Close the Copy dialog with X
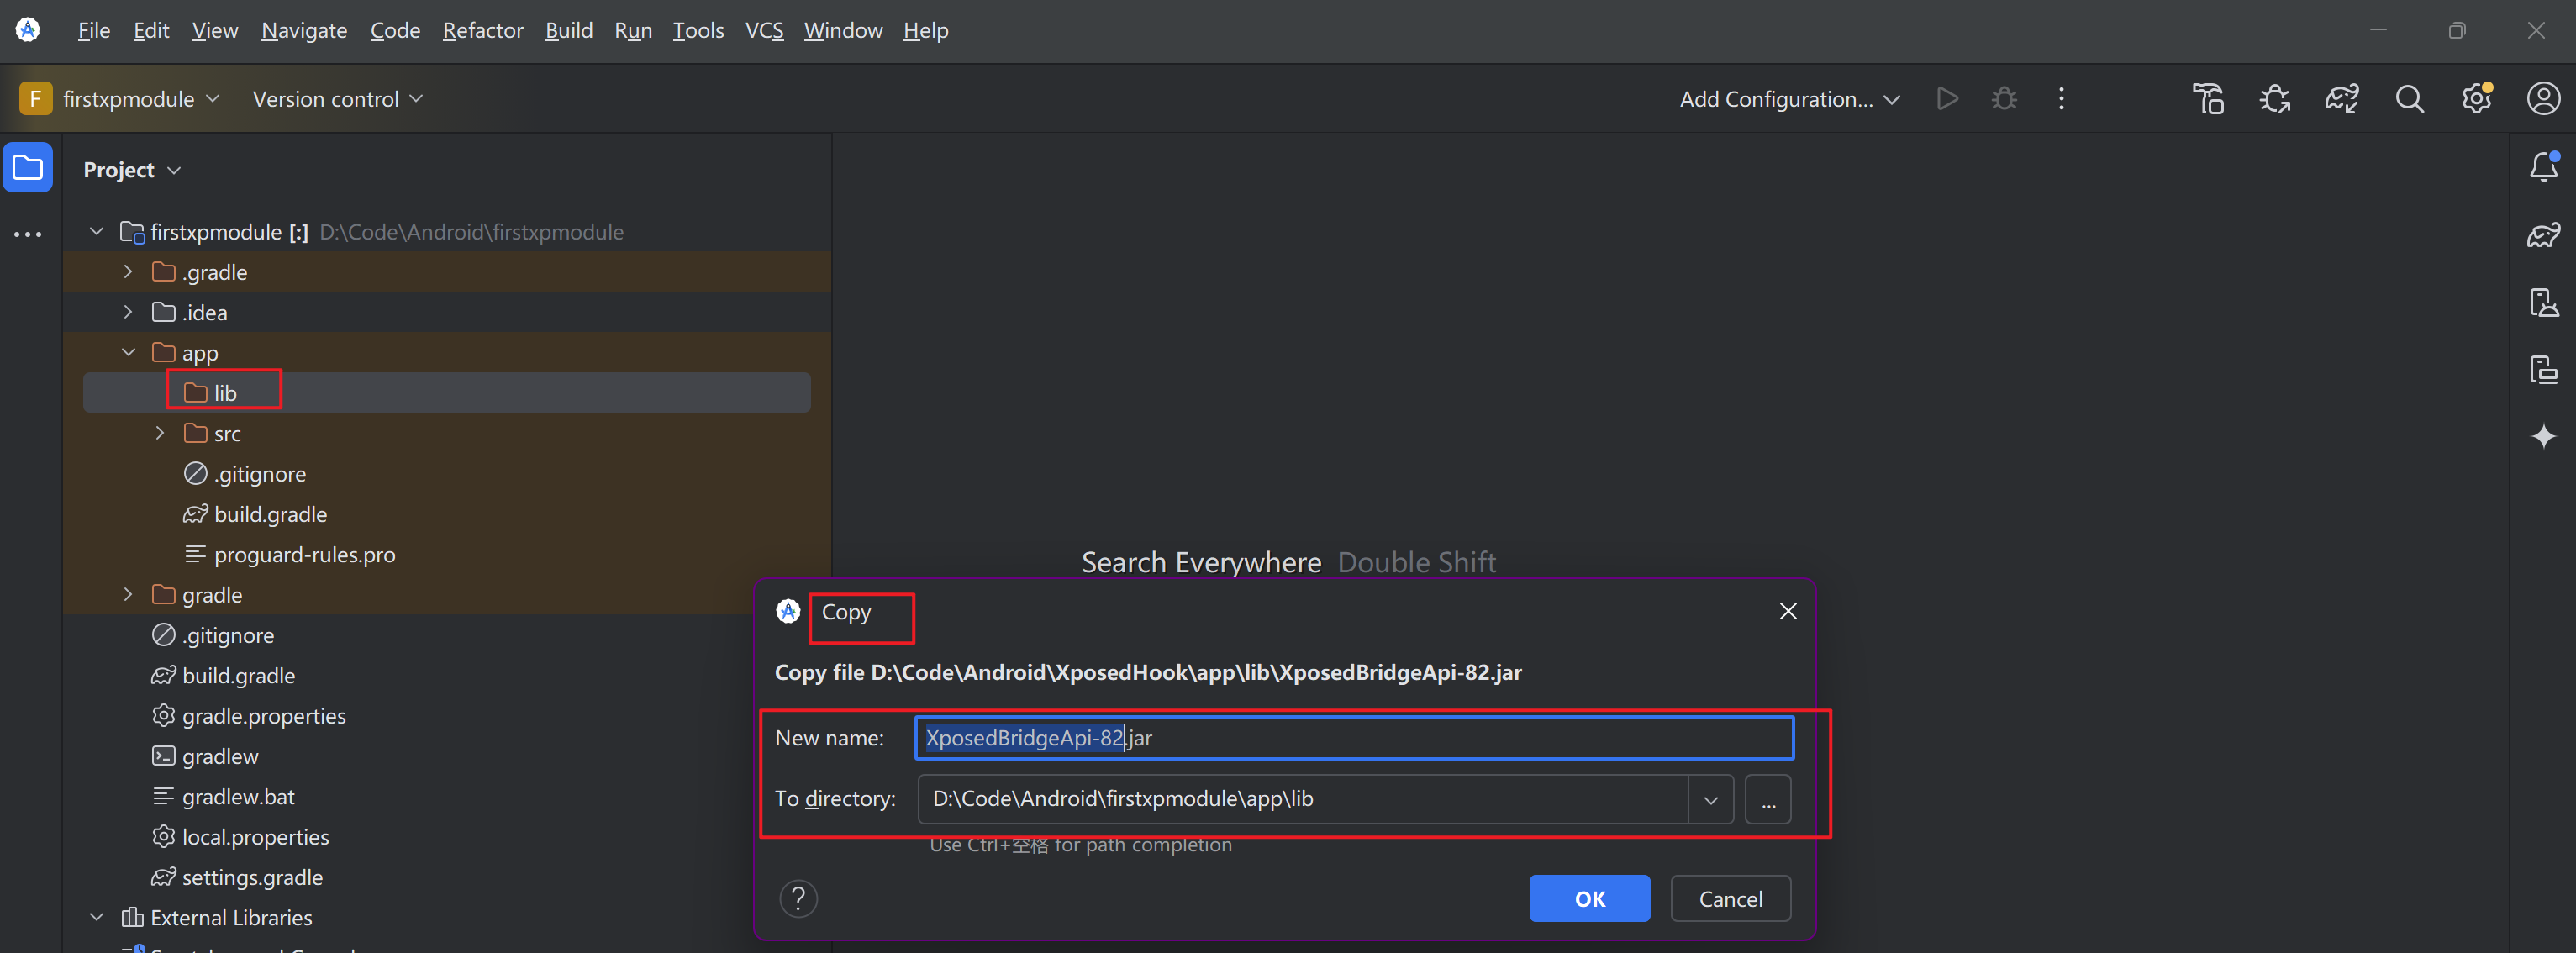 pos(1788,611)
